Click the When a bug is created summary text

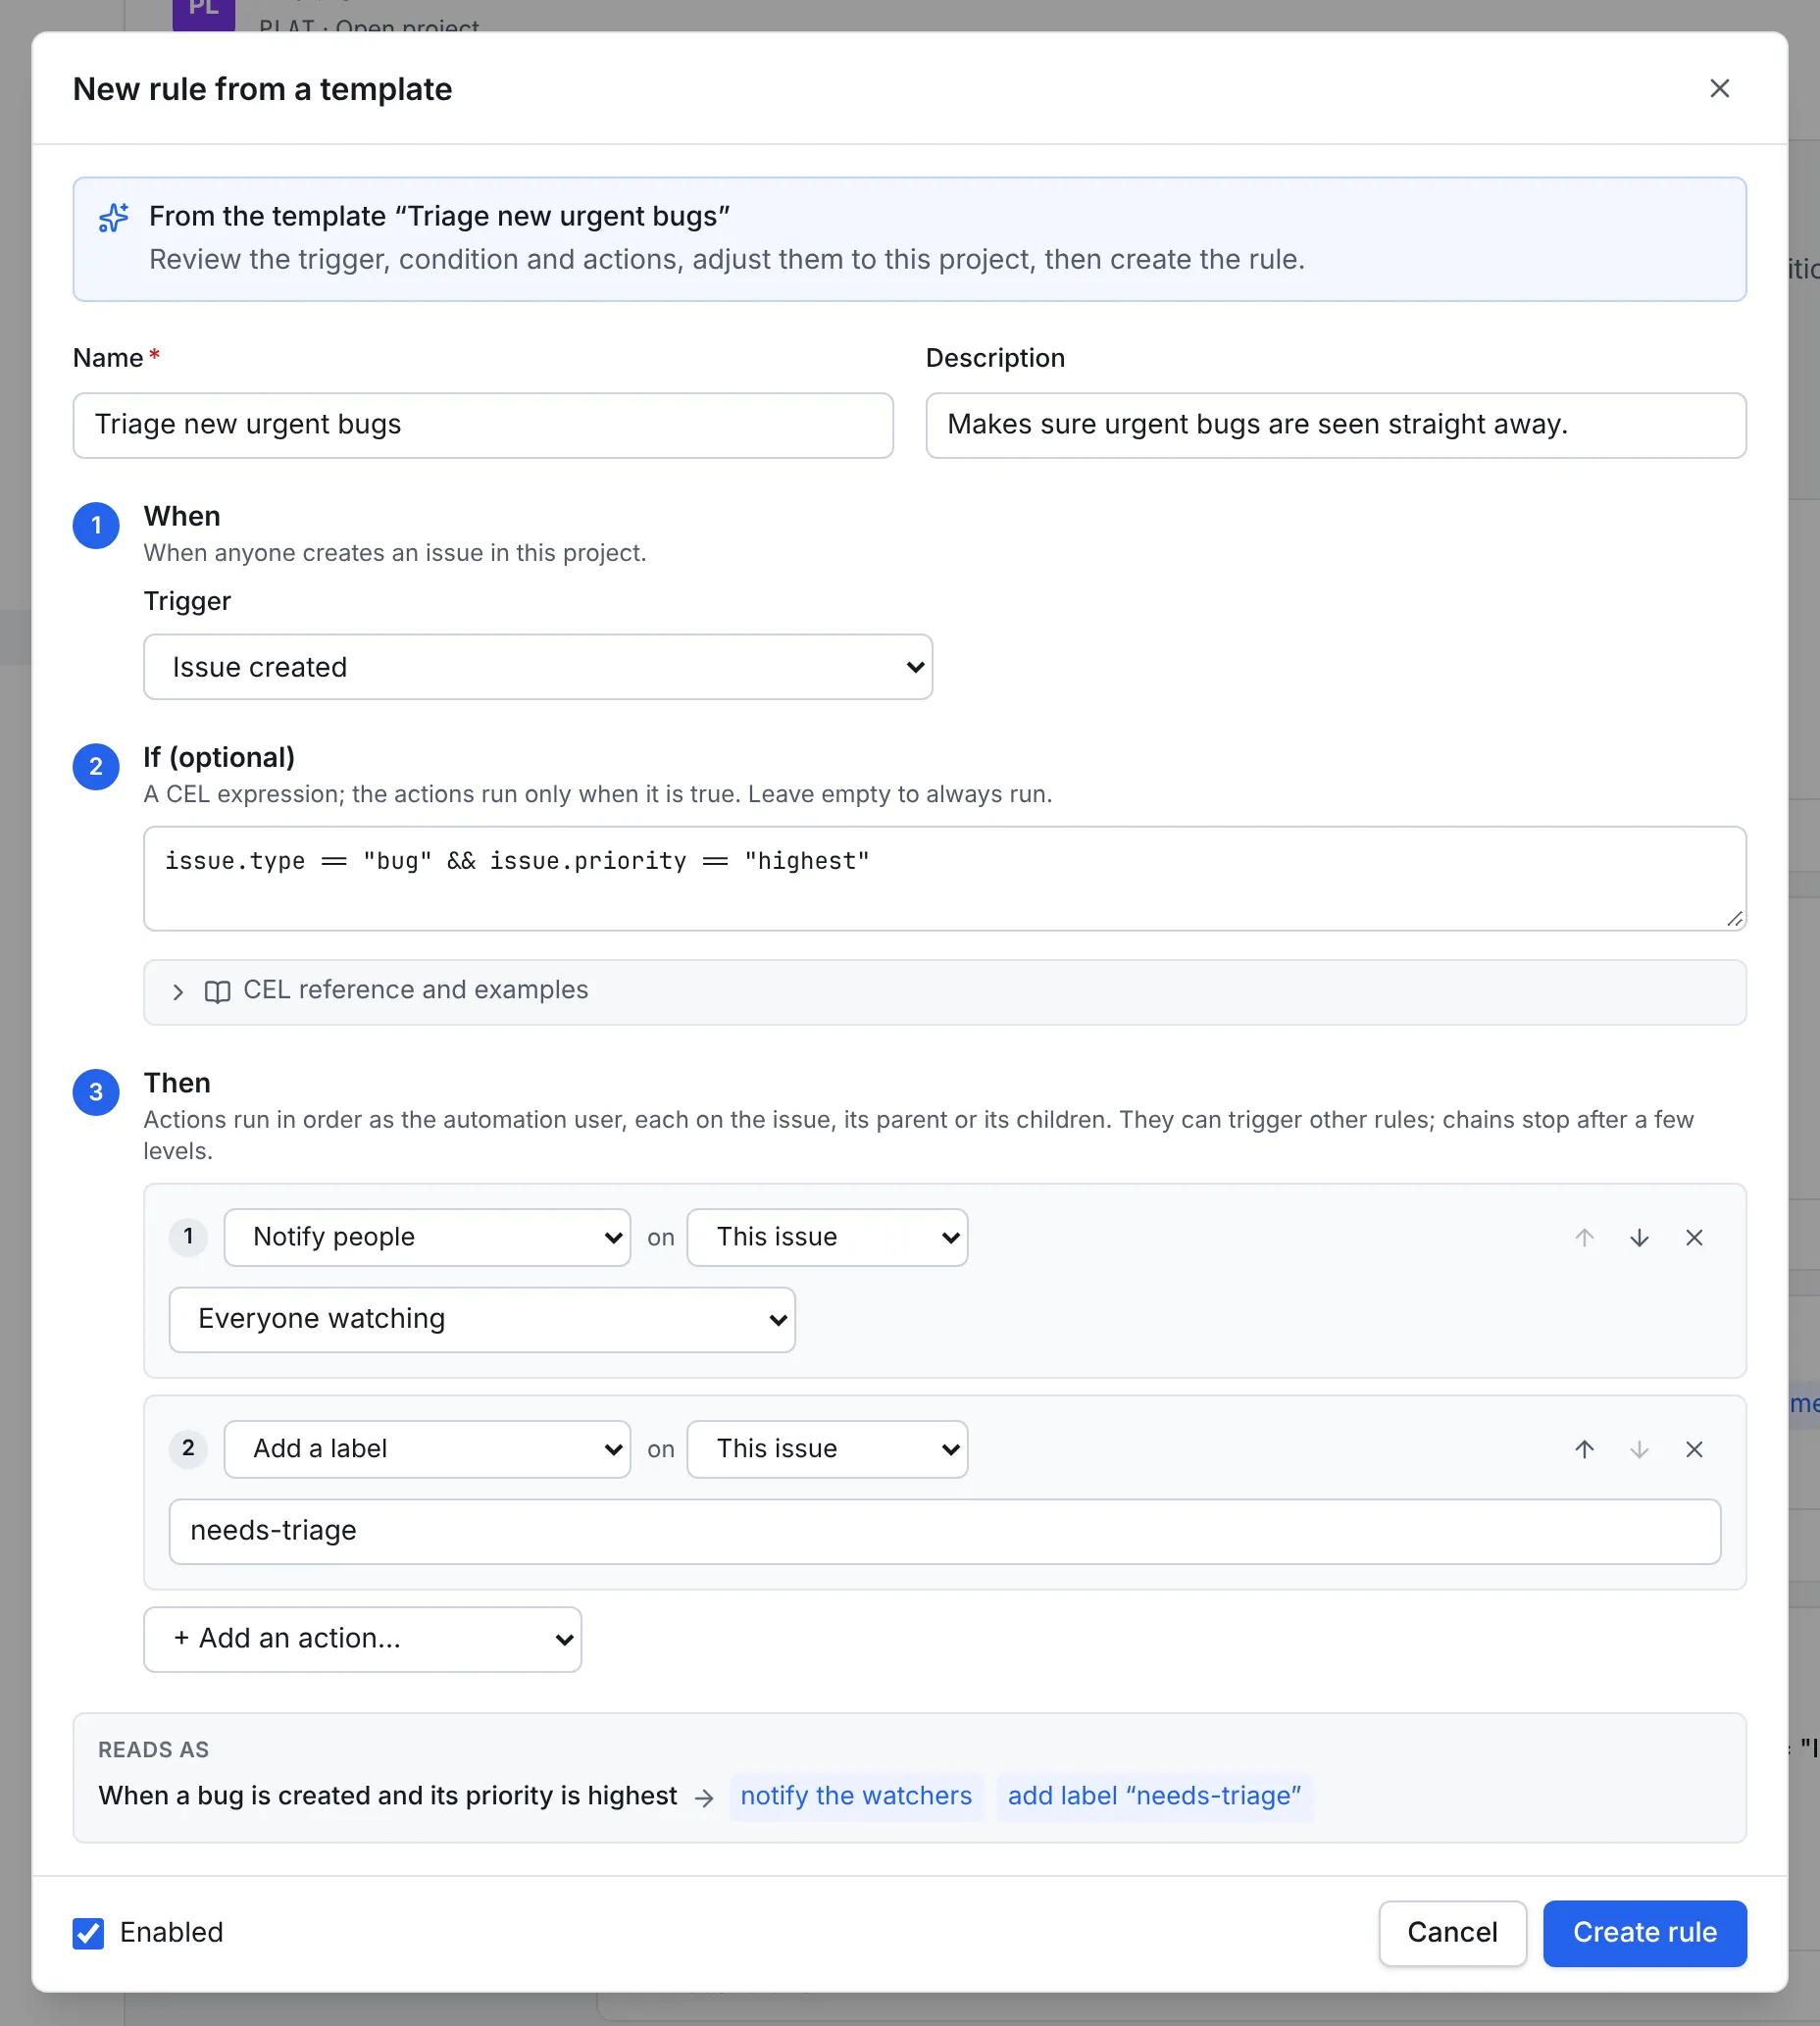click(x=388, y=1797)
